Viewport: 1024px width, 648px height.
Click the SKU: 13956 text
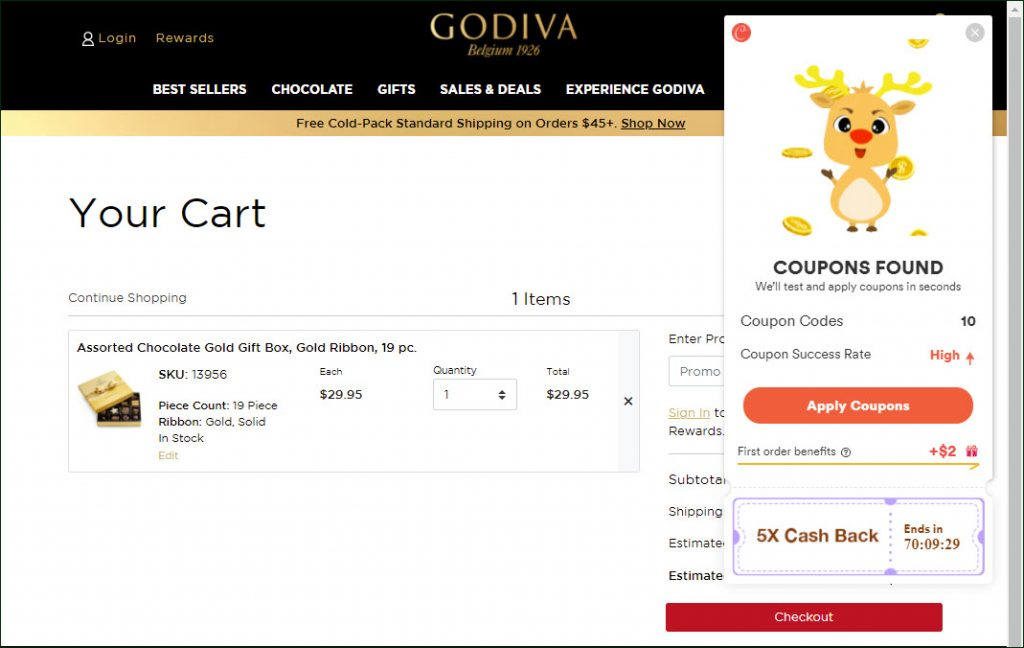[x=193, y=374]
